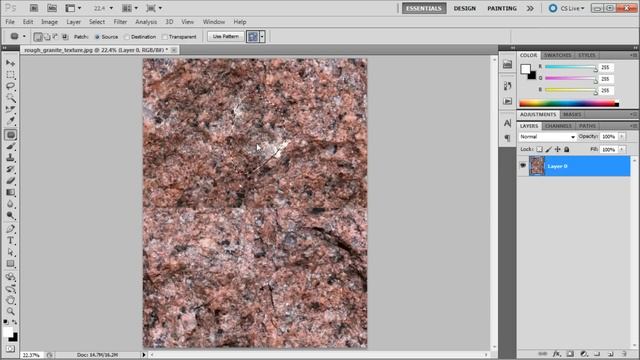Select the History Brush tool
Image resolution: width=640 pixels, height=360 pixels.
(x=11, y=169)
